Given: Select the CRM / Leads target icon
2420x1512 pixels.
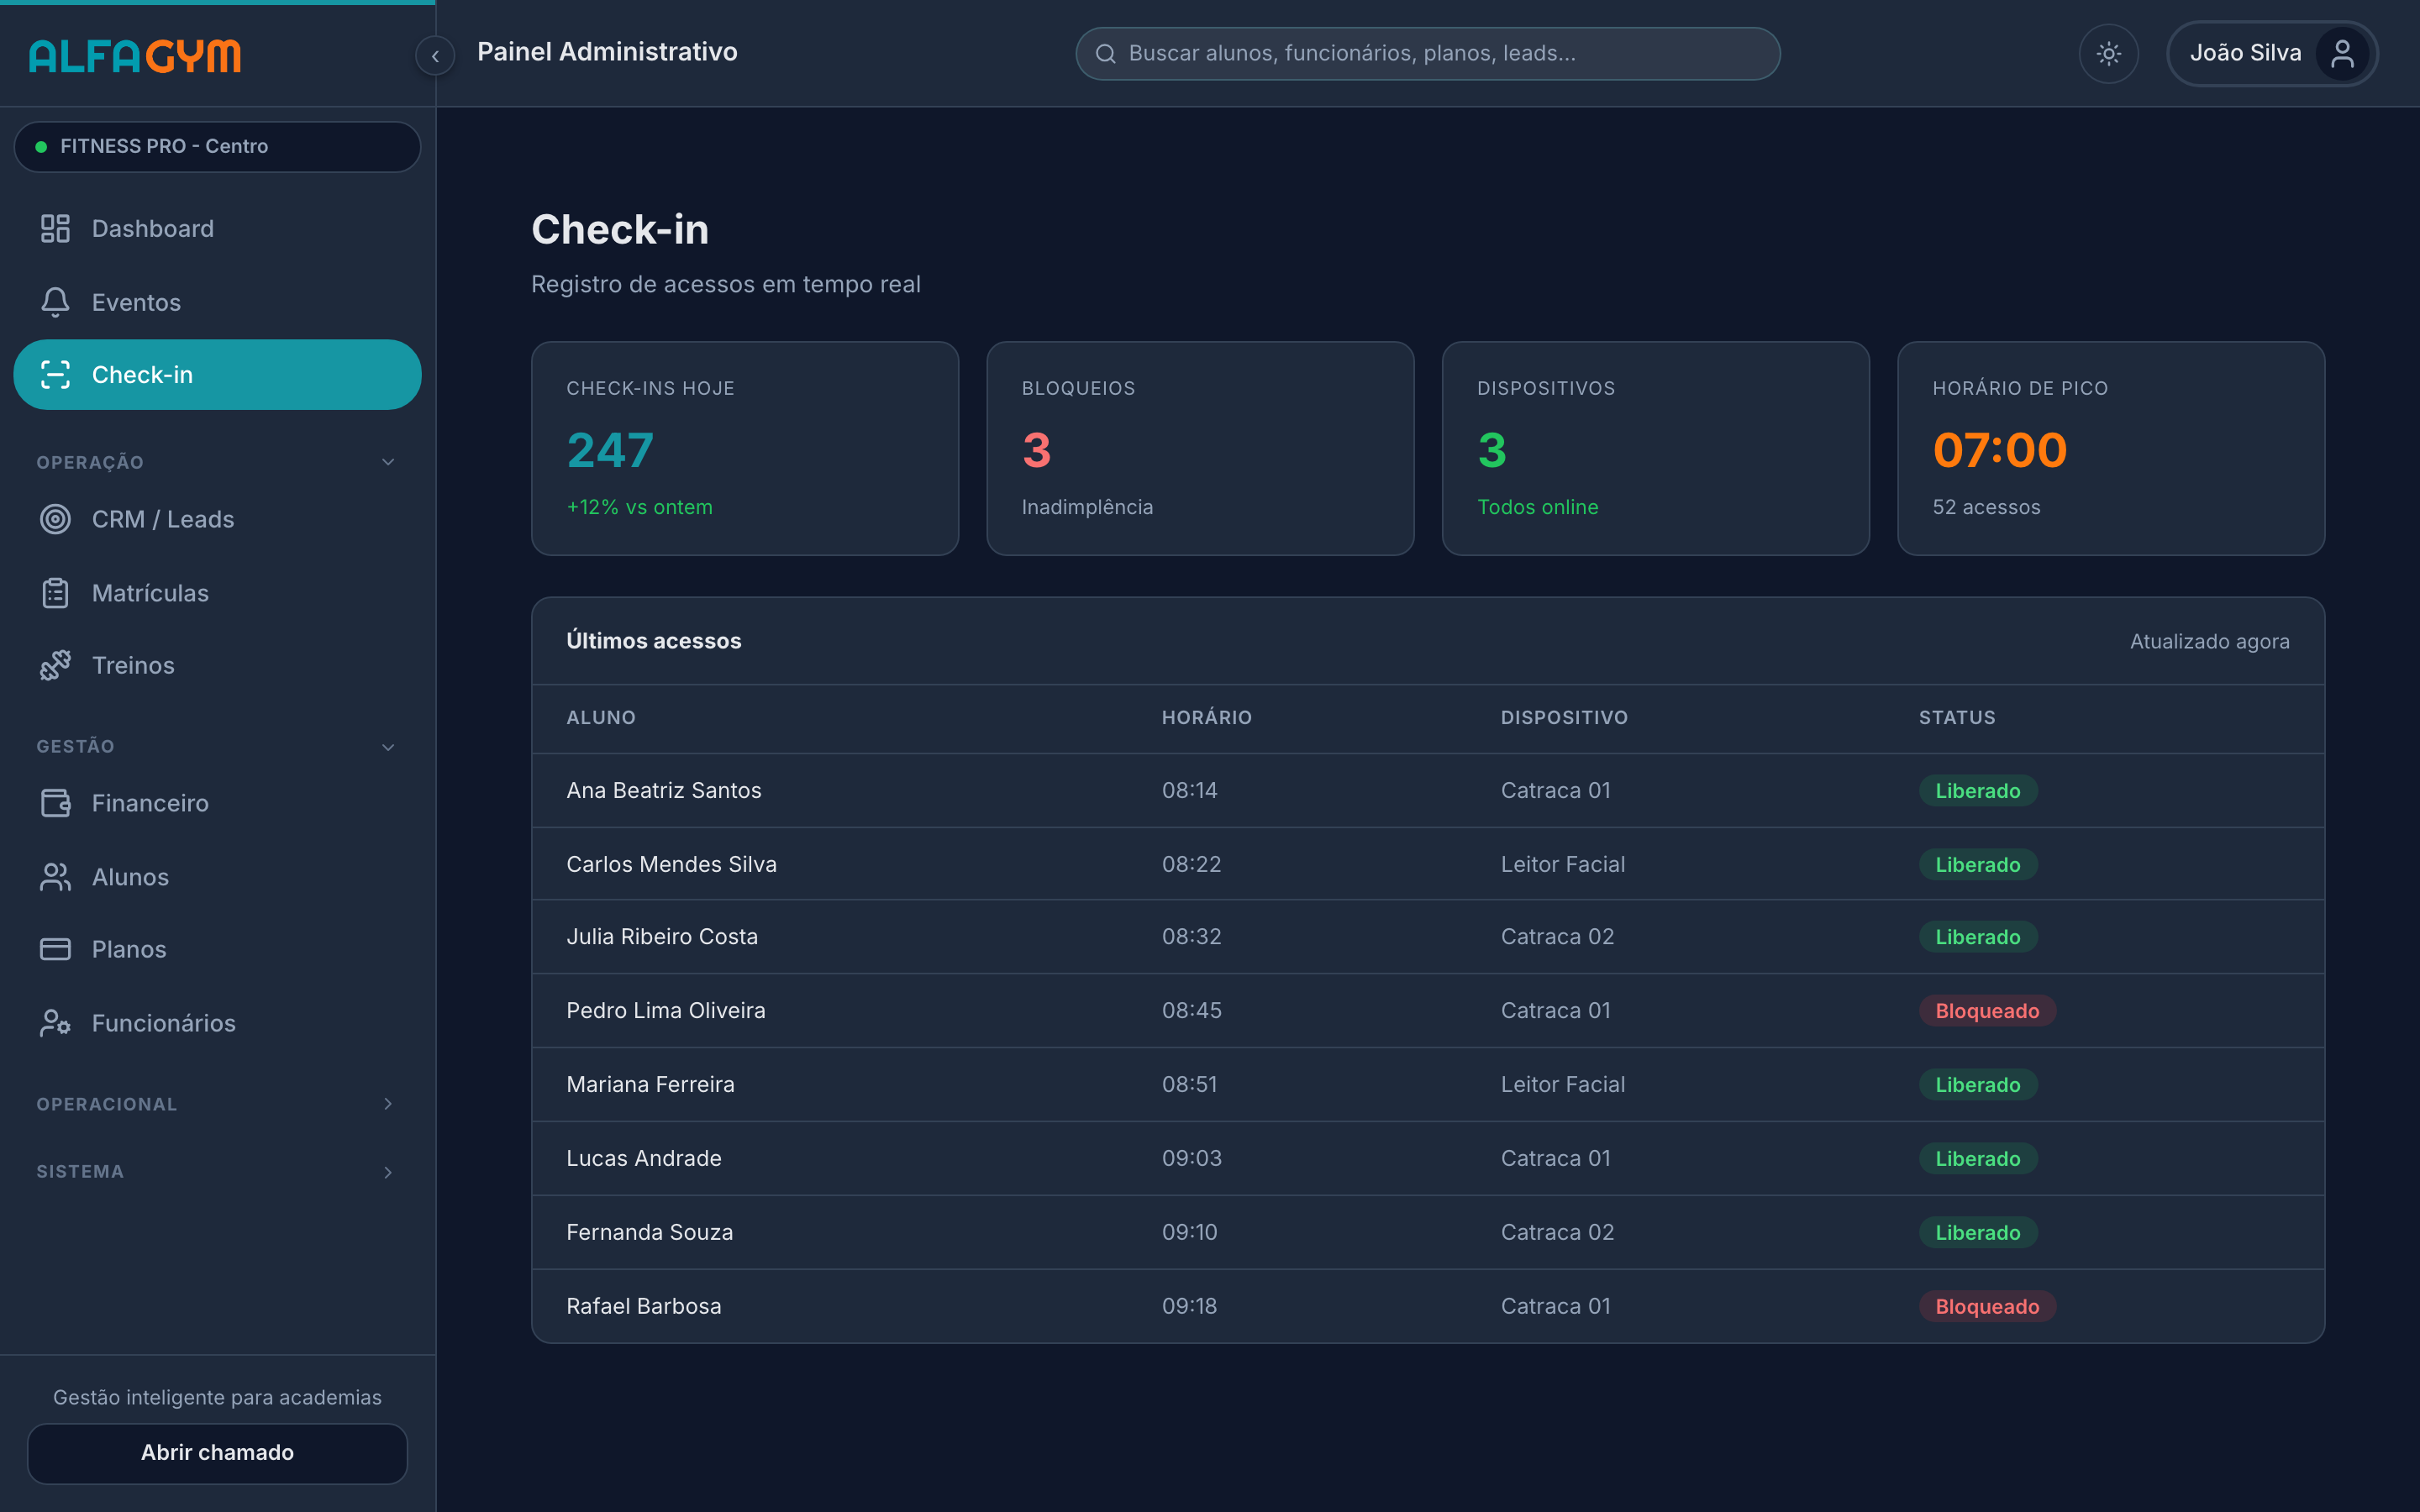Looking at the screenshot, I should [55, 519].
